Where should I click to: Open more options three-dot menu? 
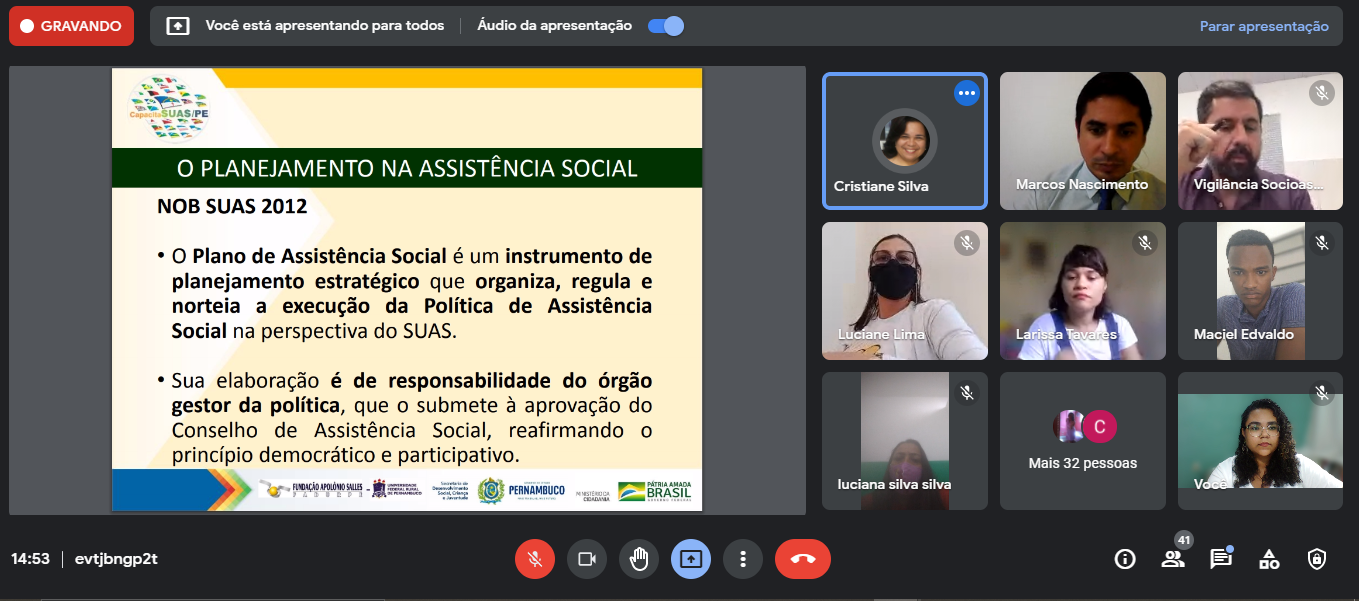[743, 559]
